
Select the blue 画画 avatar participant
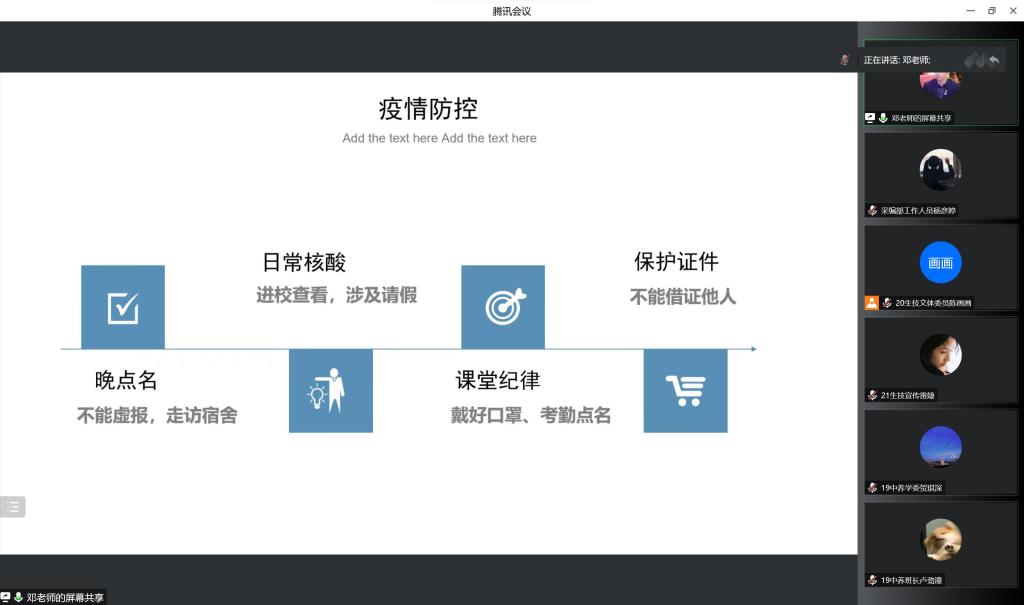coord(940,263)
